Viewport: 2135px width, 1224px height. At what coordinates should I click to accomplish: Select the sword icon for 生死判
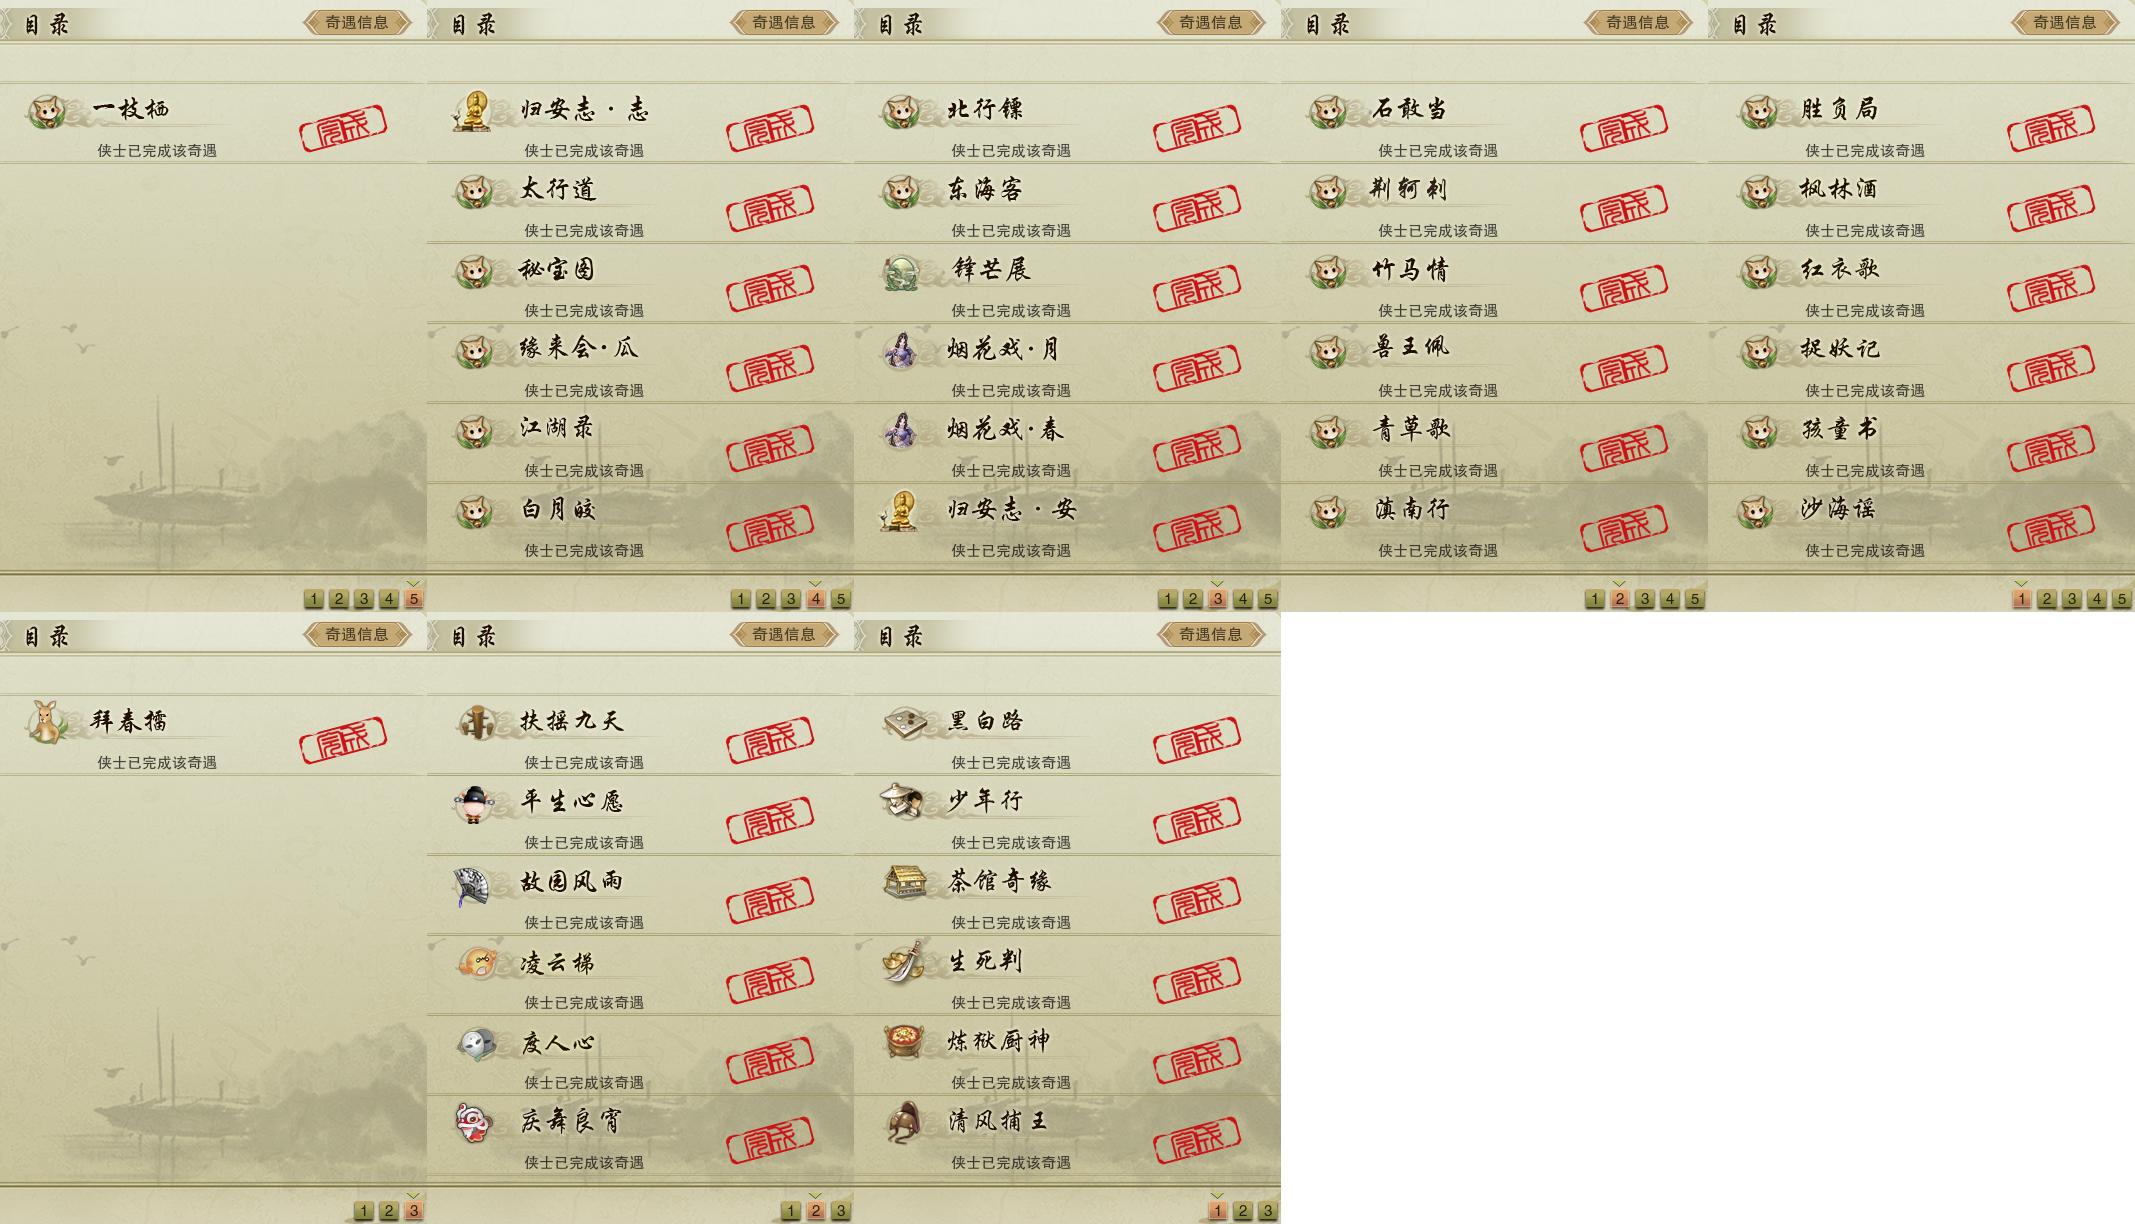(902, 961)
